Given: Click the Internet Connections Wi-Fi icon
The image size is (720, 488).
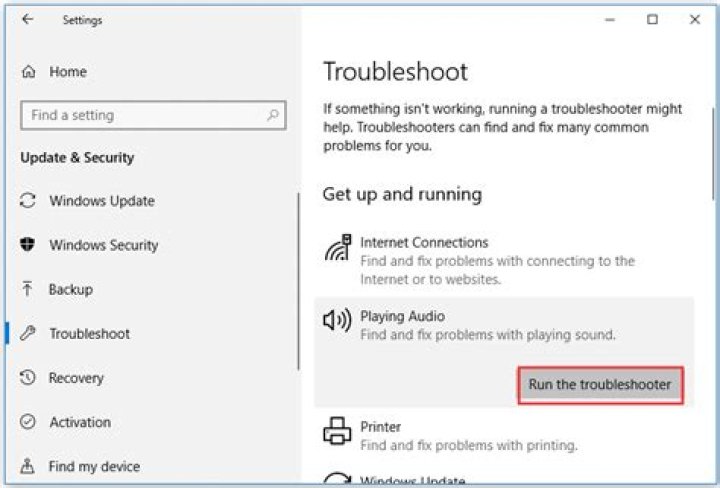Looking at the screenshot, I should click(x=337, y=248).
